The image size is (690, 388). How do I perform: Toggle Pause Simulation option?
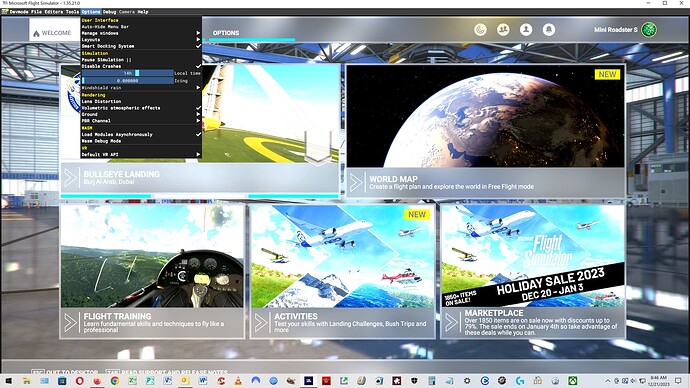[141, 60]
